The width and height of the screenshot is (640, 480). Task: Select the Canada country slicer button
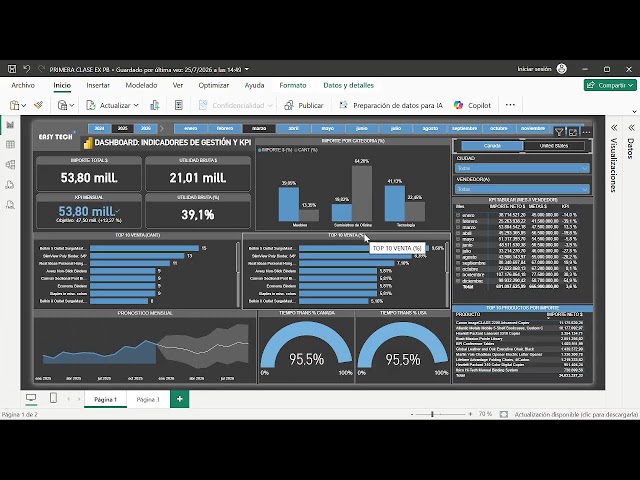pyautogui.click(x=492, y=146)
